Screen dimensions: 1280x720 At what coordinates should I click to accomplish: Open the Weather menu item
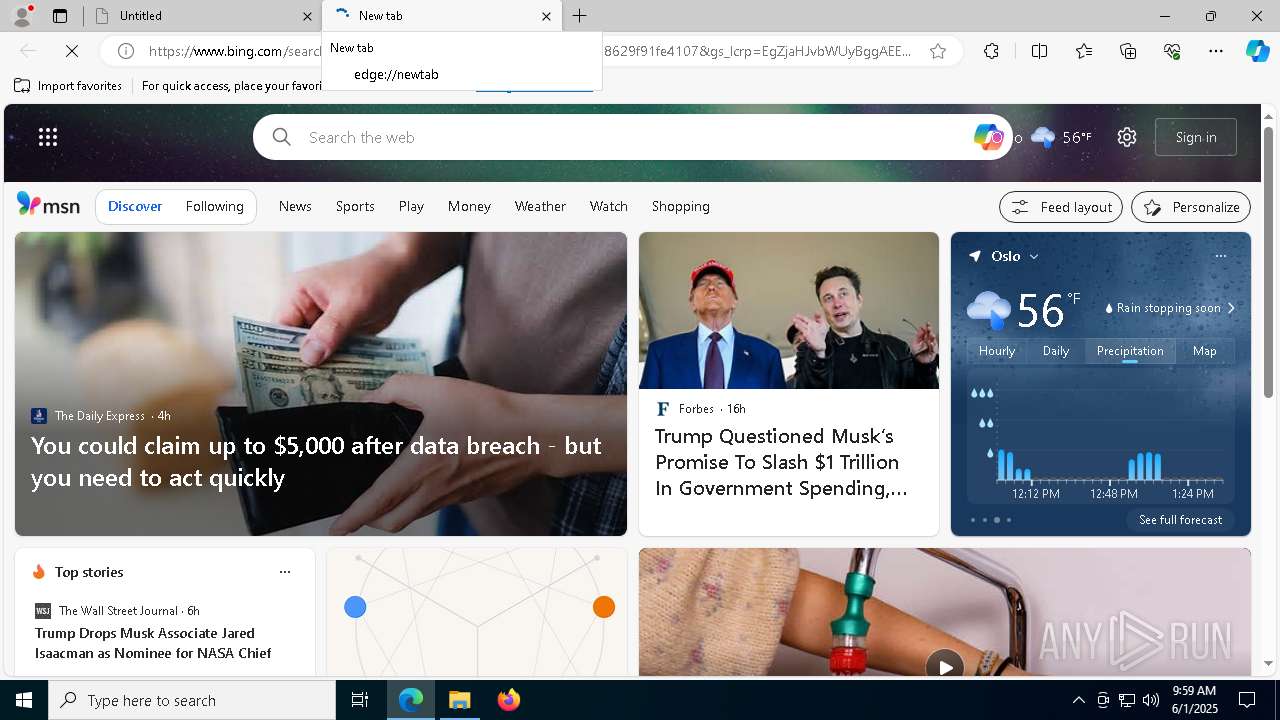[540, 206]
